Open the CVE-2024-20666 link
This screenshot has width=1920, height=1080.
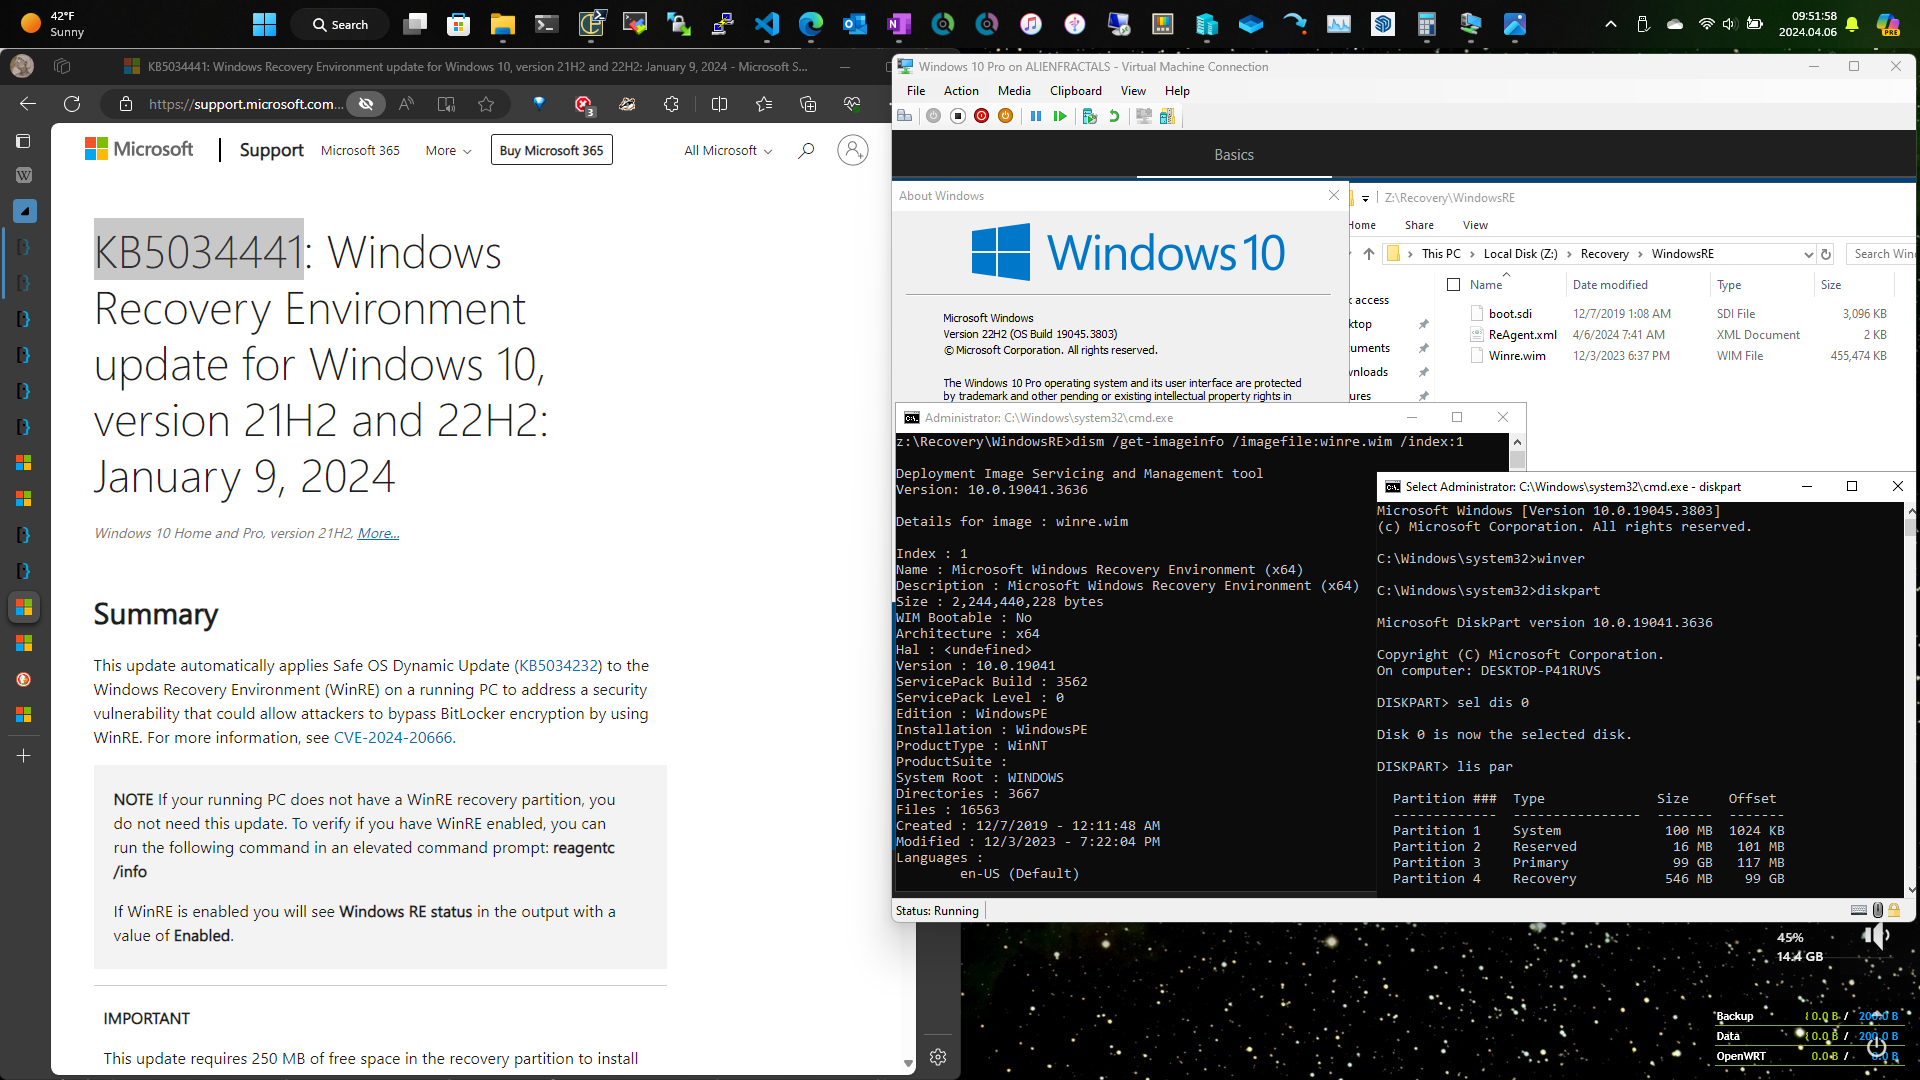[x=393, y=738]
